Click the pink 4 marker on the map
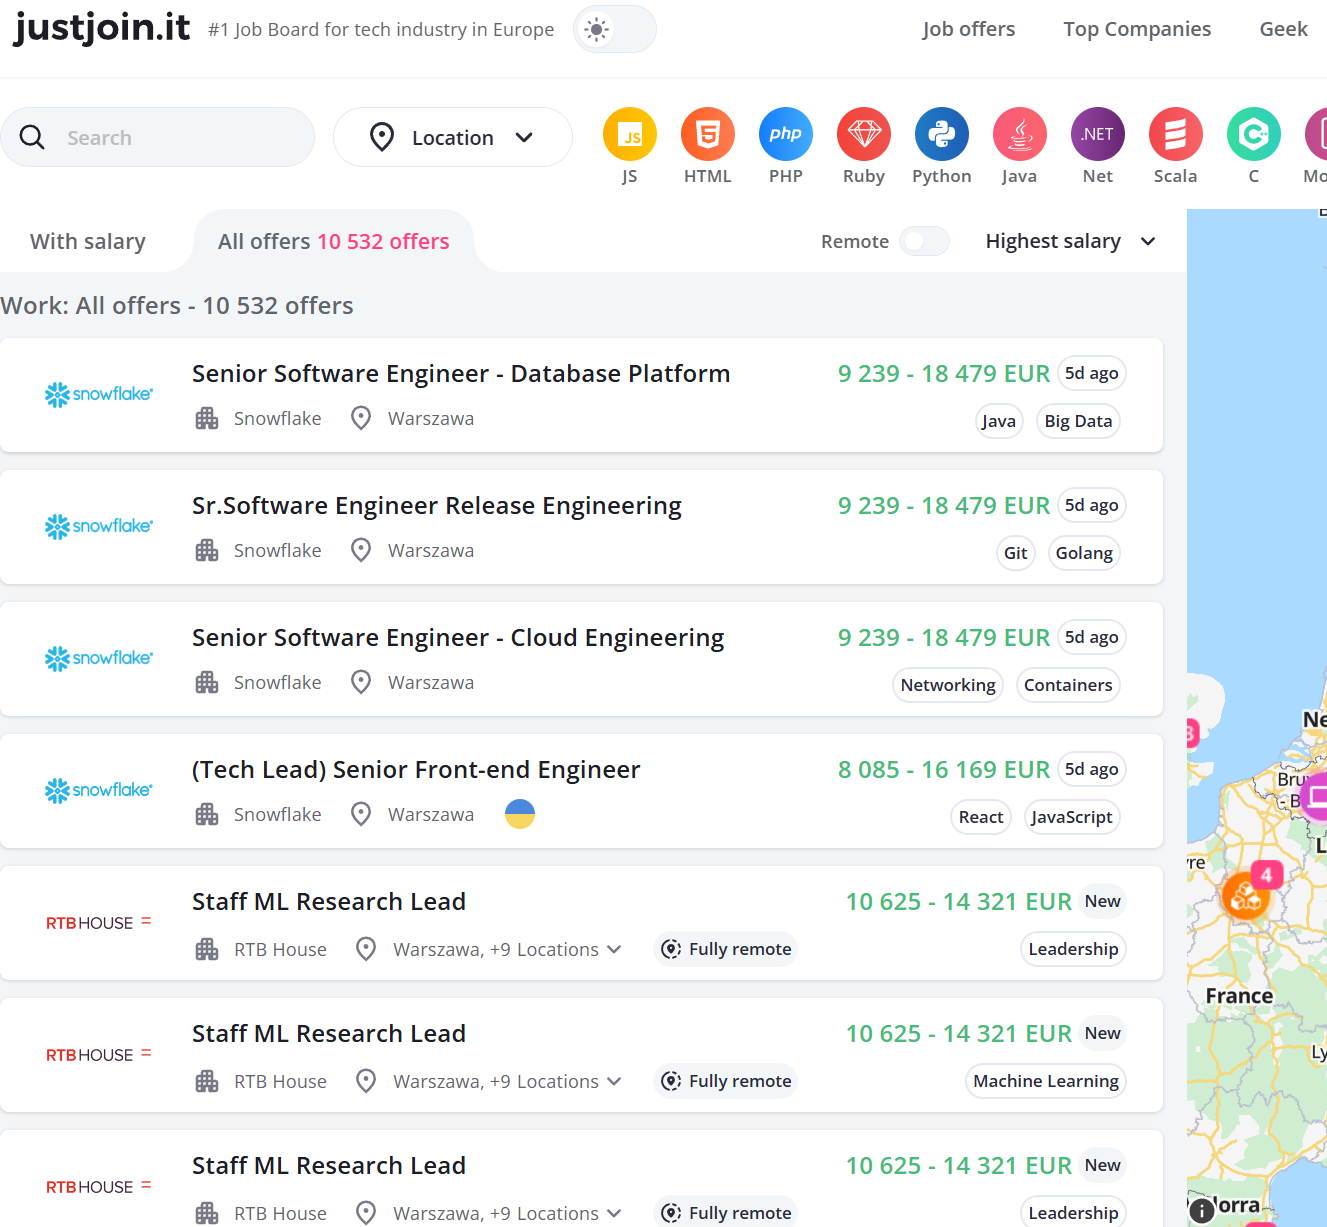1327x1227 pixels. pos(1267,875)
